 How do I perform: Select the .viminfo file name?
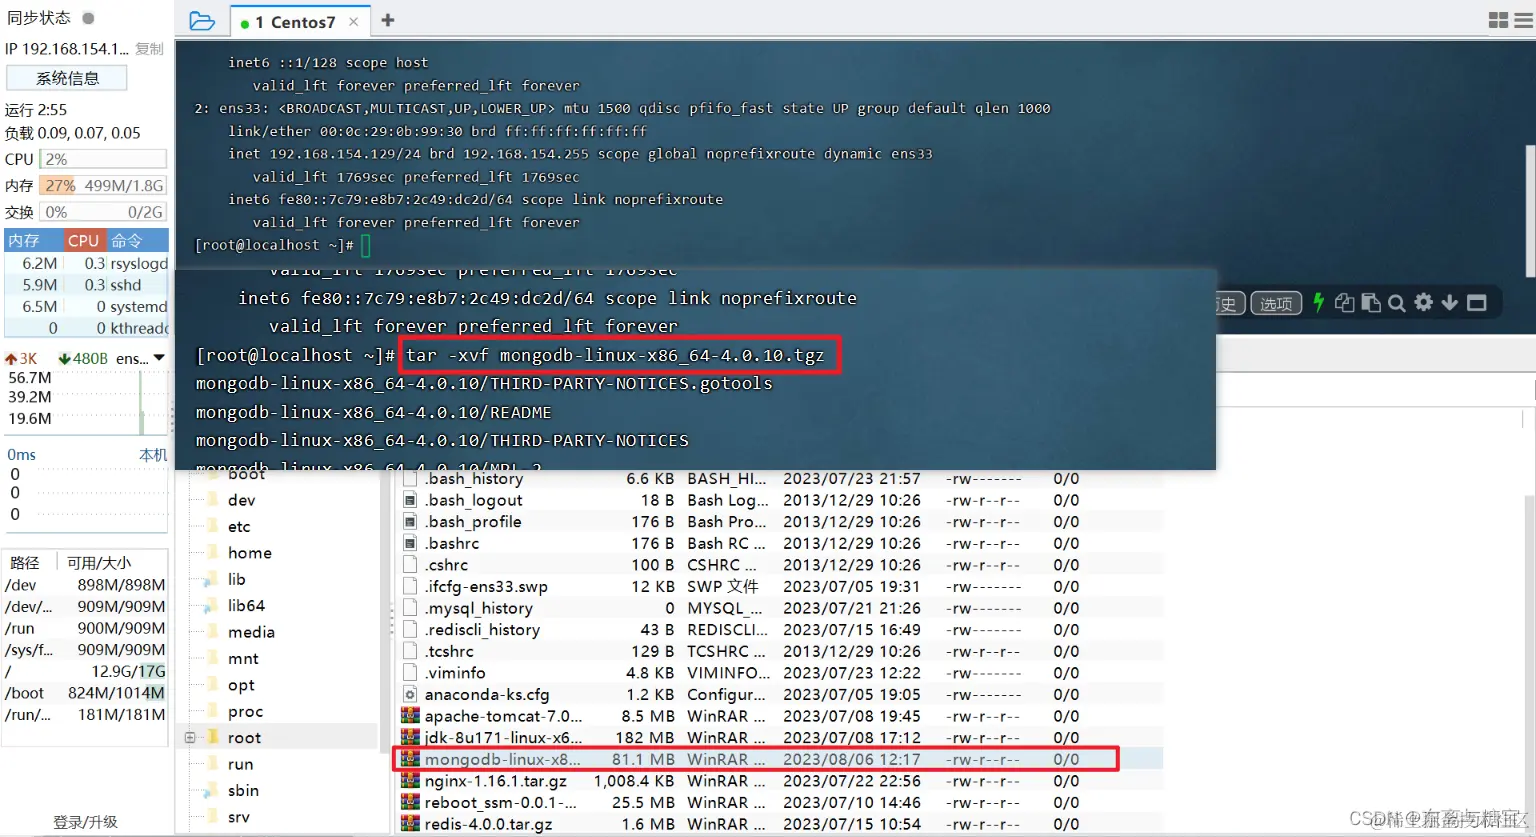click(x=455, y=673)
